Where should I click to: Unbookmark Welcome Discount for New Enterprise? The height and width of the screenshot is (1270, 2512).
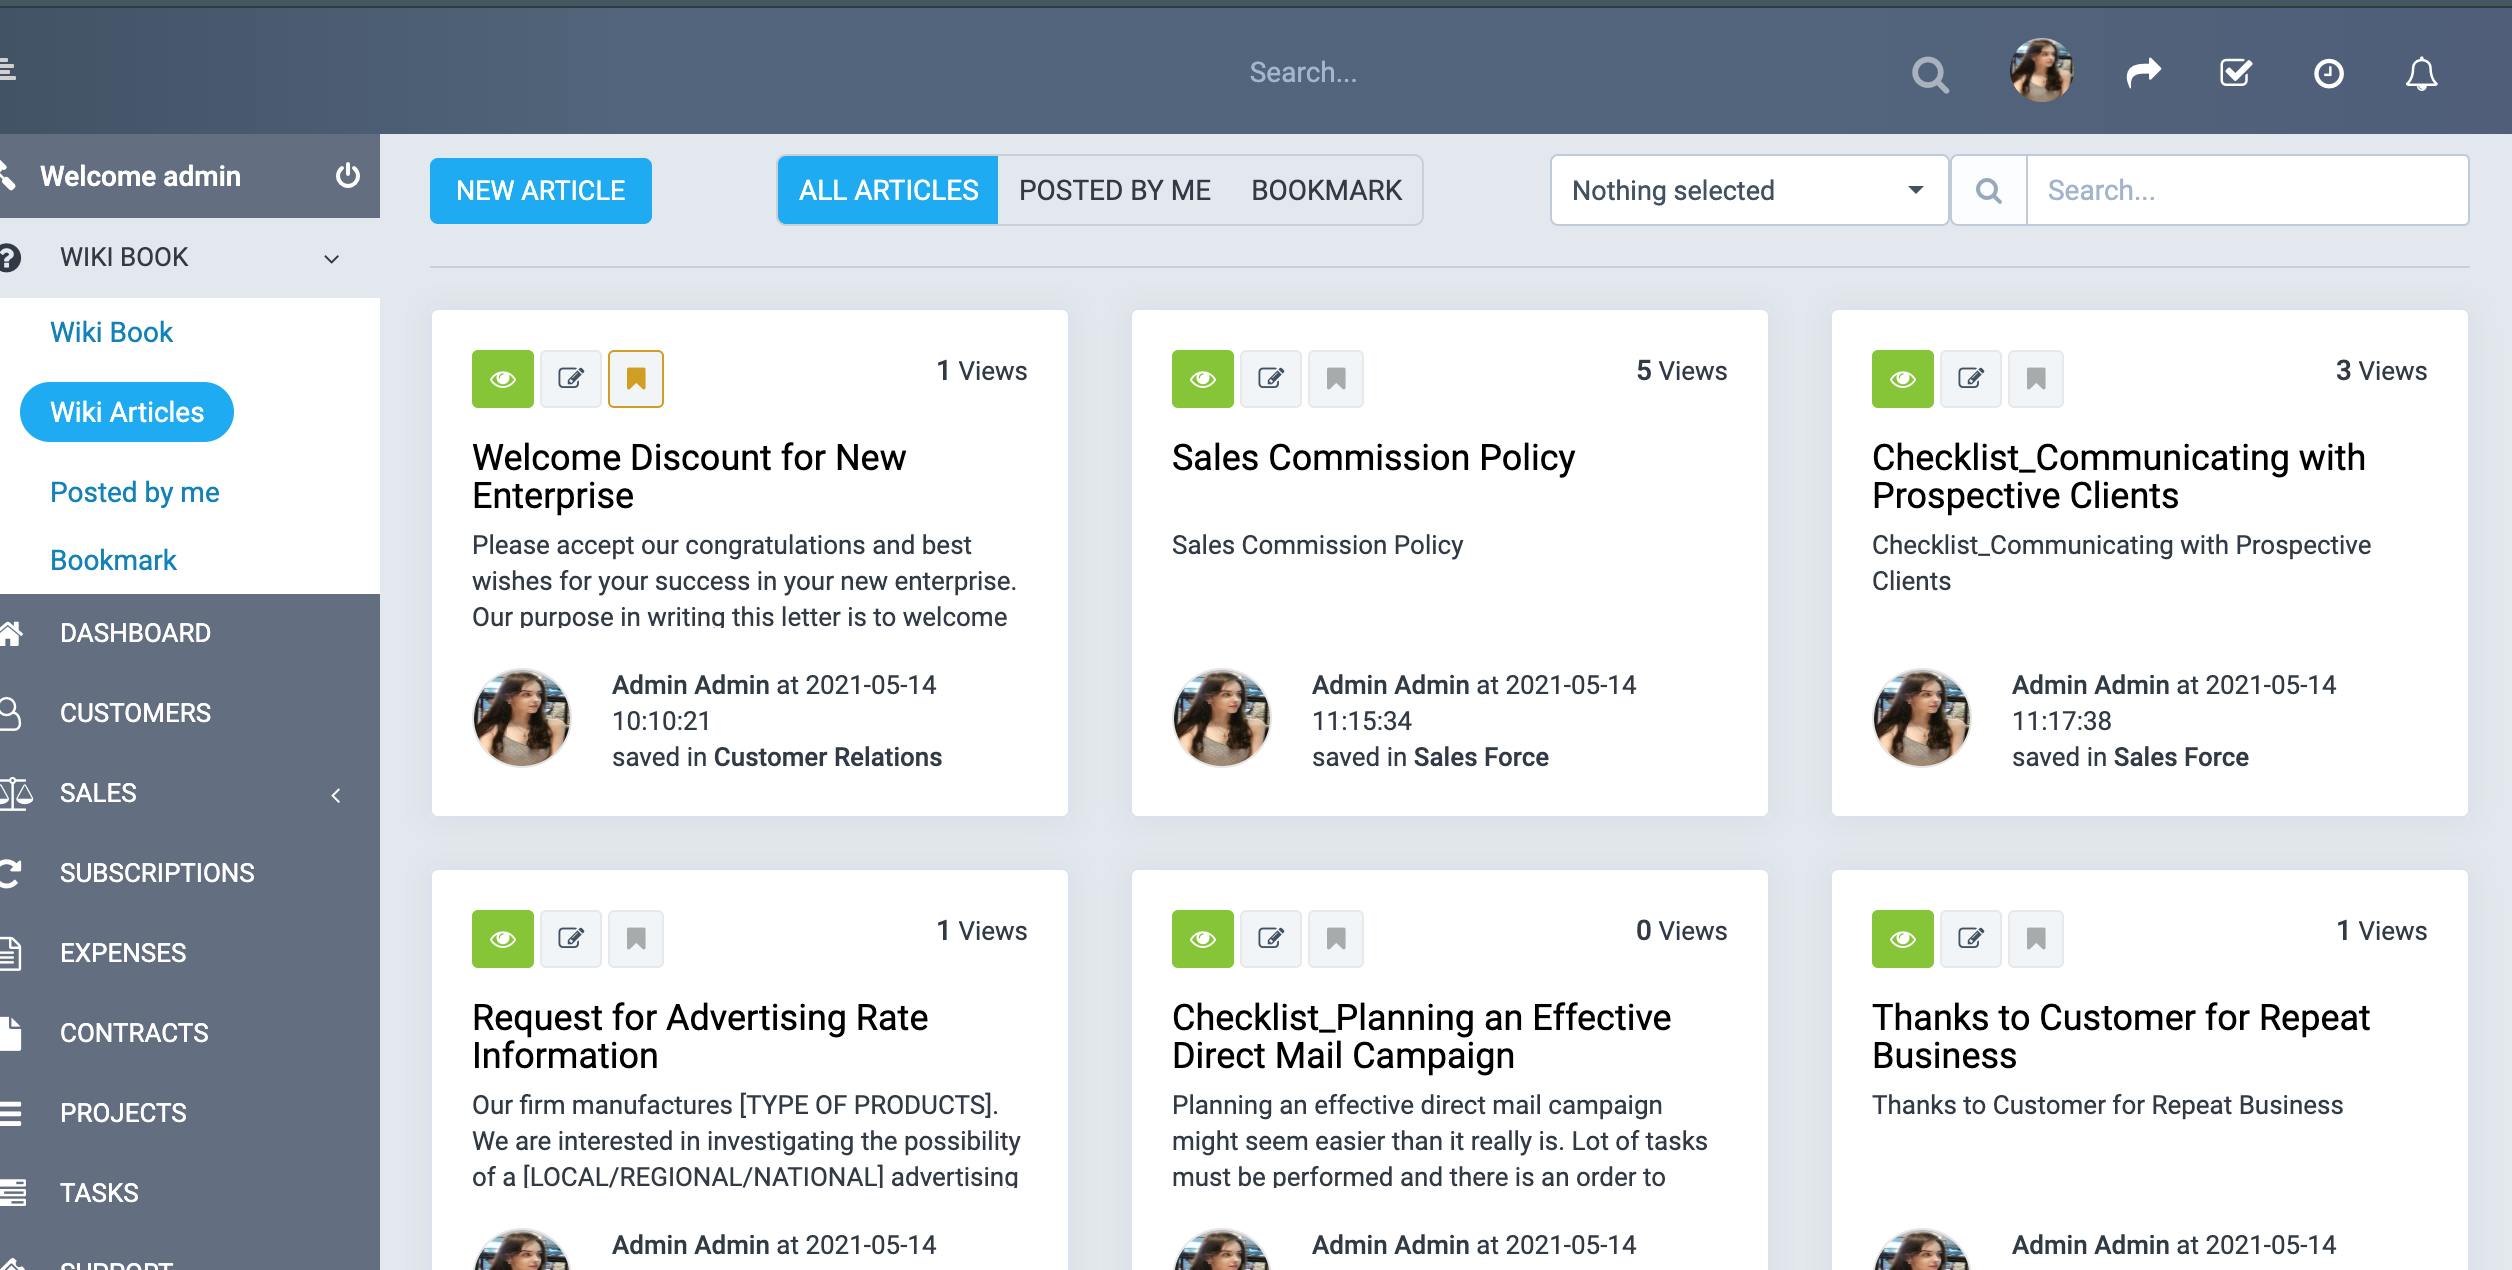636,378
